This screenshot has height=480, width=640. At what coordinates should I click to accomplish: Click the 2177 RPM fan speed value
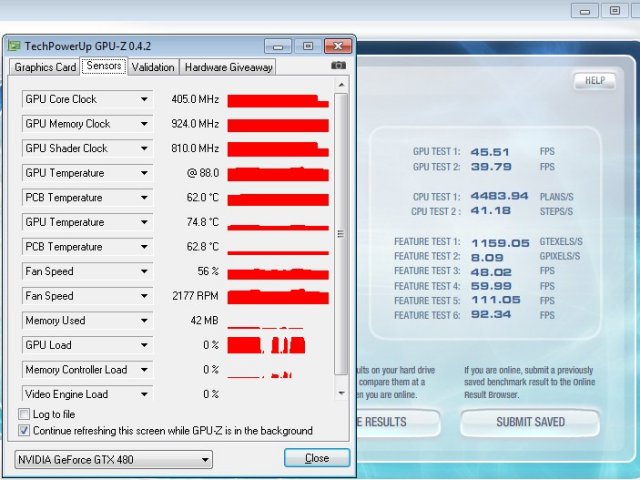pos(196,296)
